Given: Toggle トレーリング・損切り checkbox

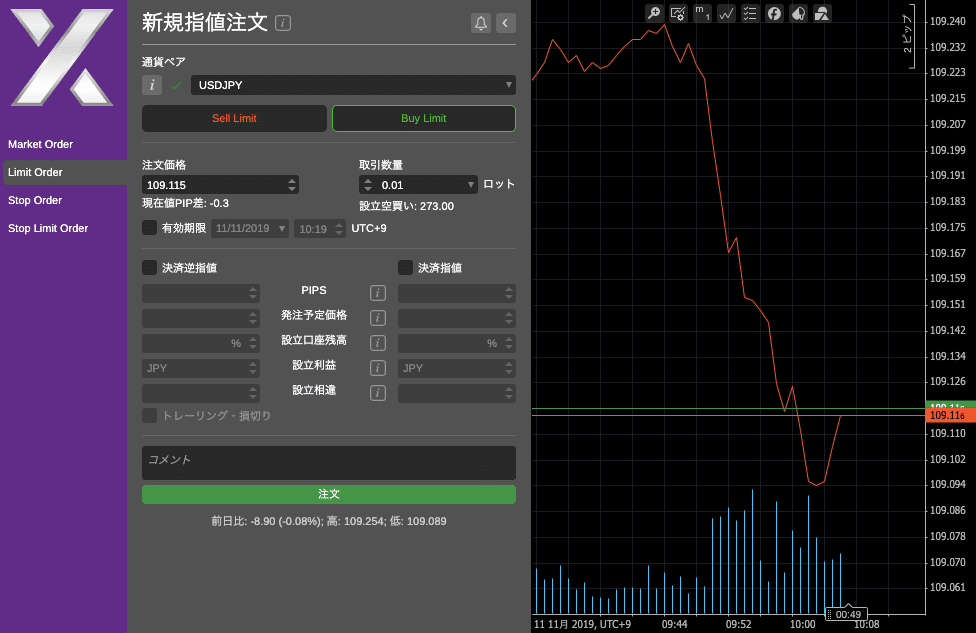Looking at the screenshot, I should pos(149,415).
